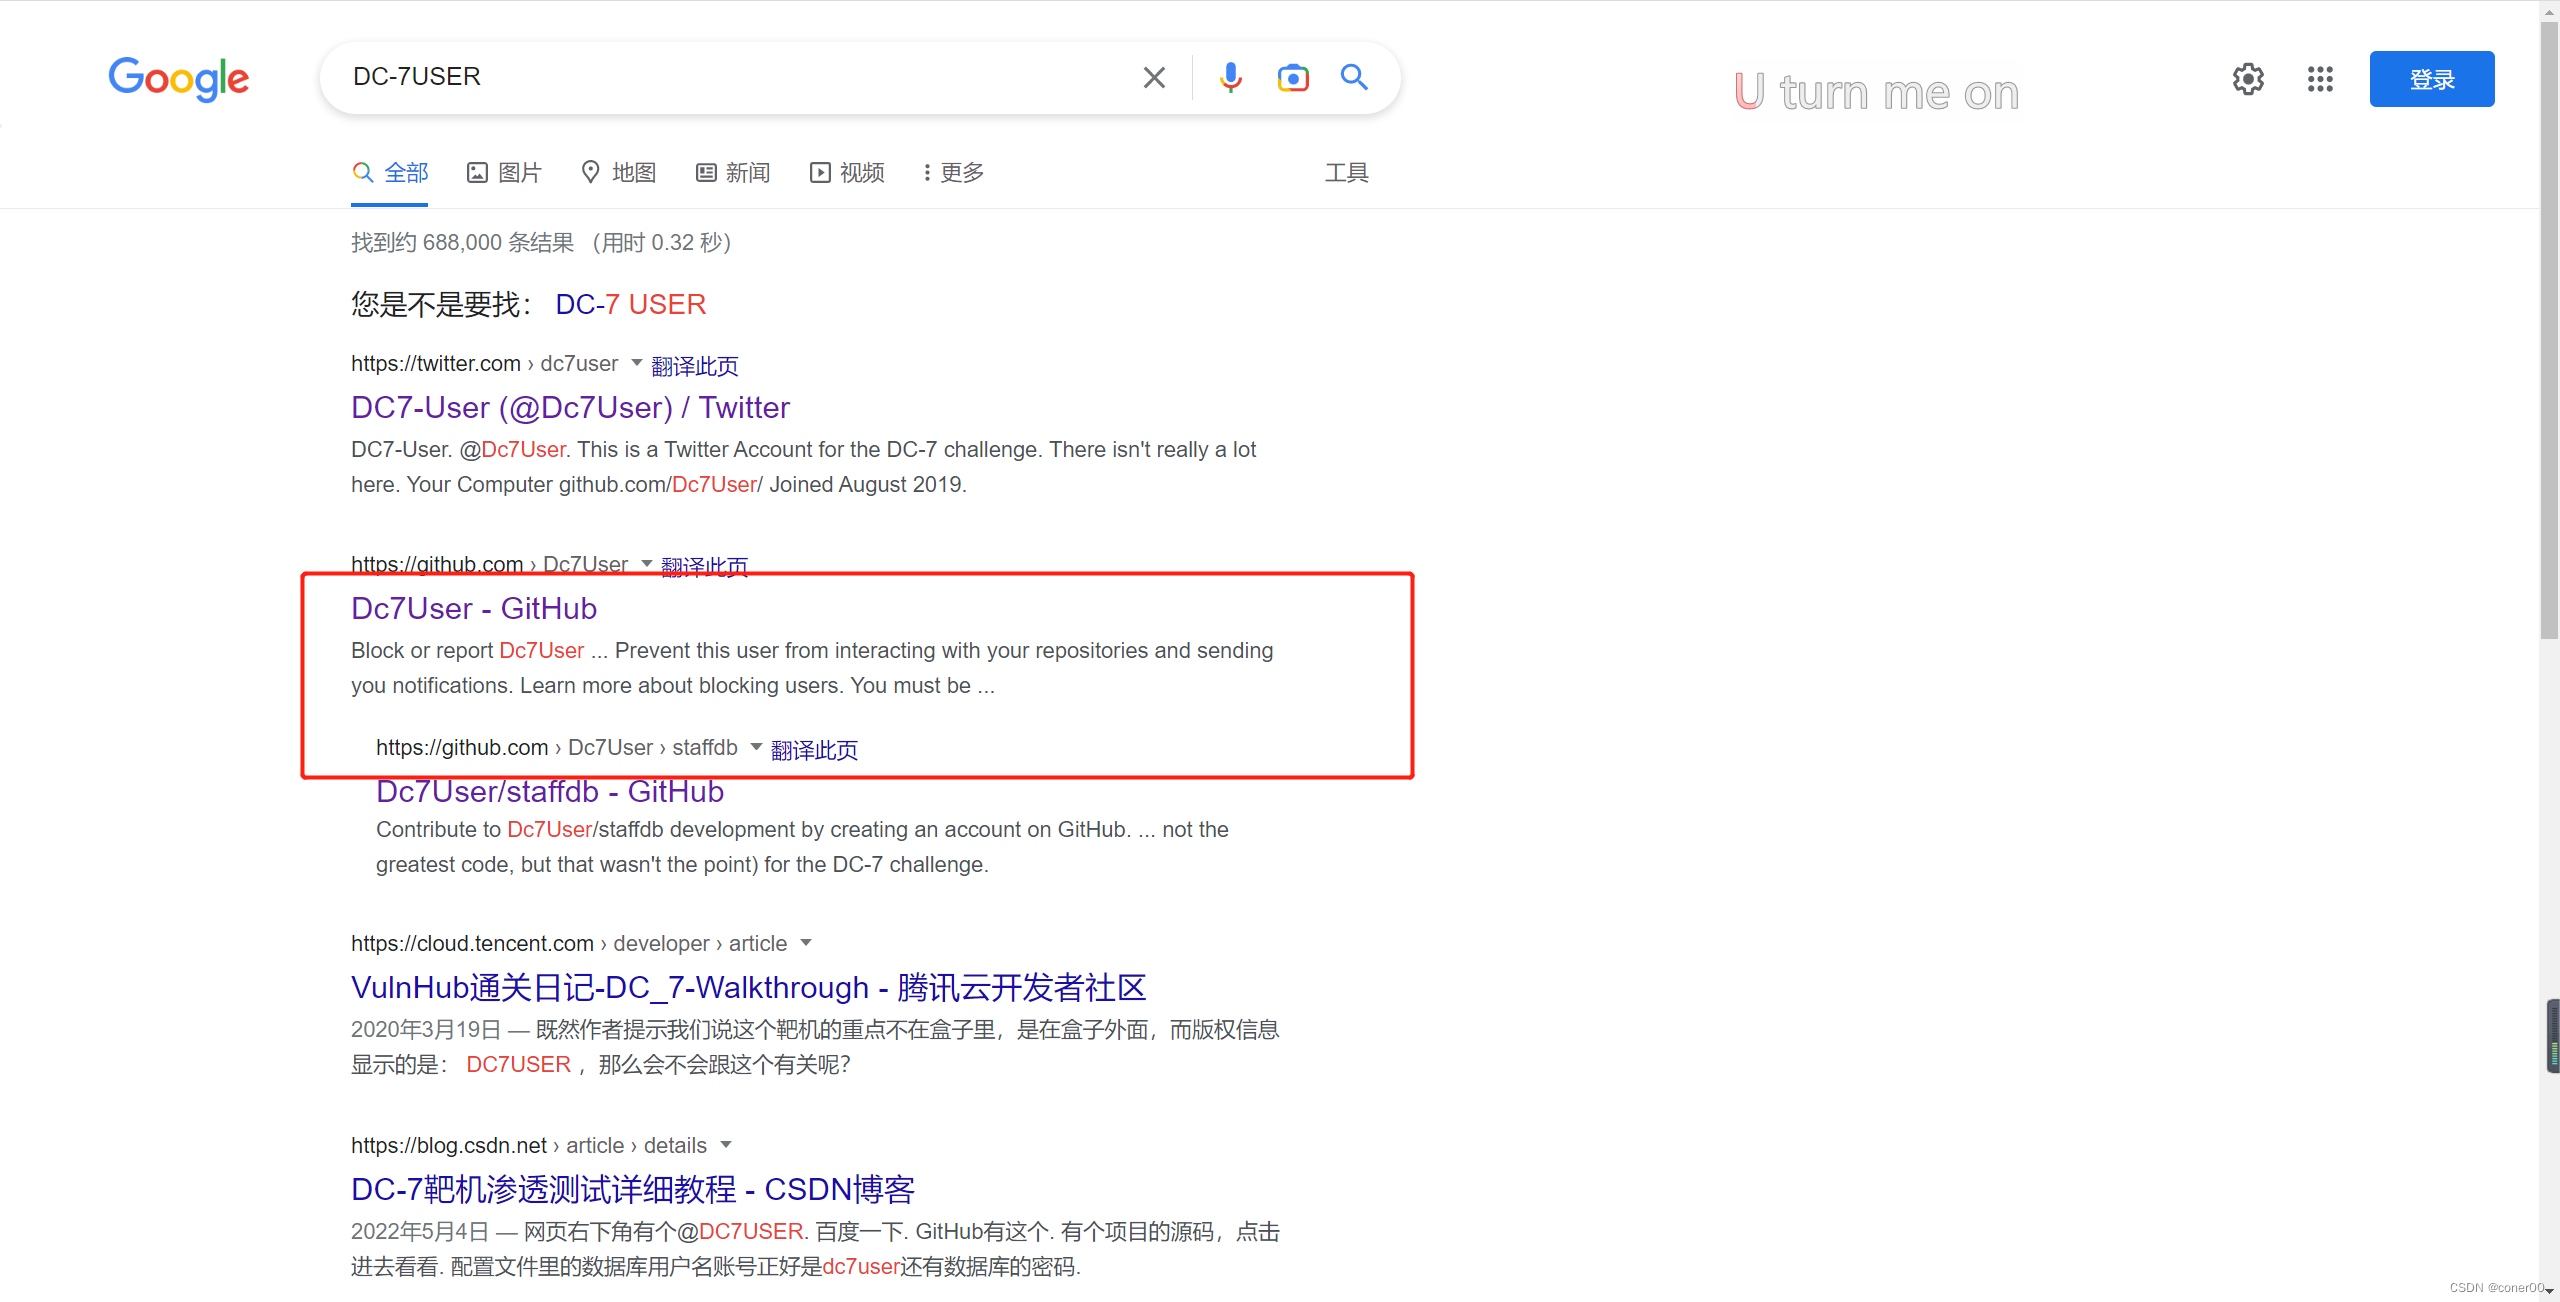2560x1302 pixels.
Task: Open the Google apps grid icon
Action: (2320, 79)
